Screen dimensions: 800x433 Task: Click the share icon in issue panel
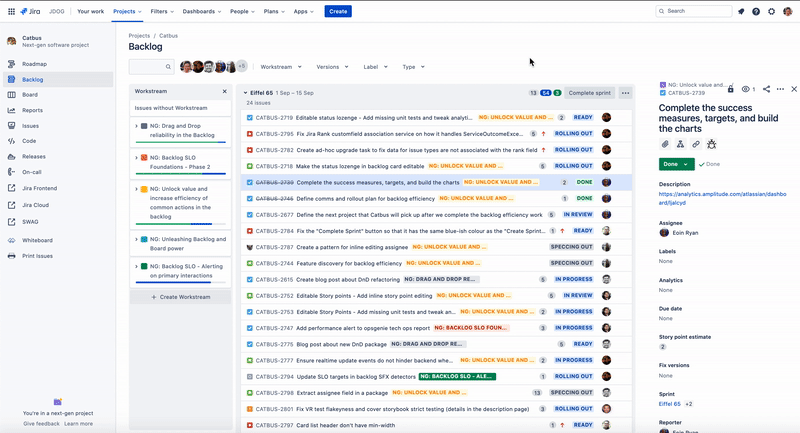(x=766, y=89)
